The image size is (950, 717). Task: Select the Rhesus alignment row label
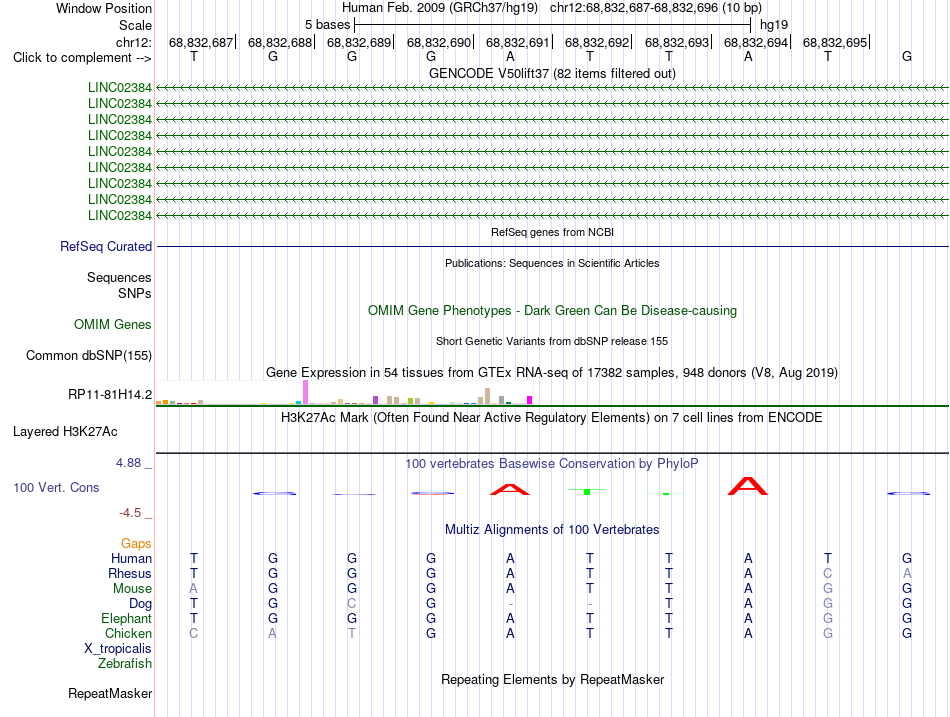tap(130, 573)
